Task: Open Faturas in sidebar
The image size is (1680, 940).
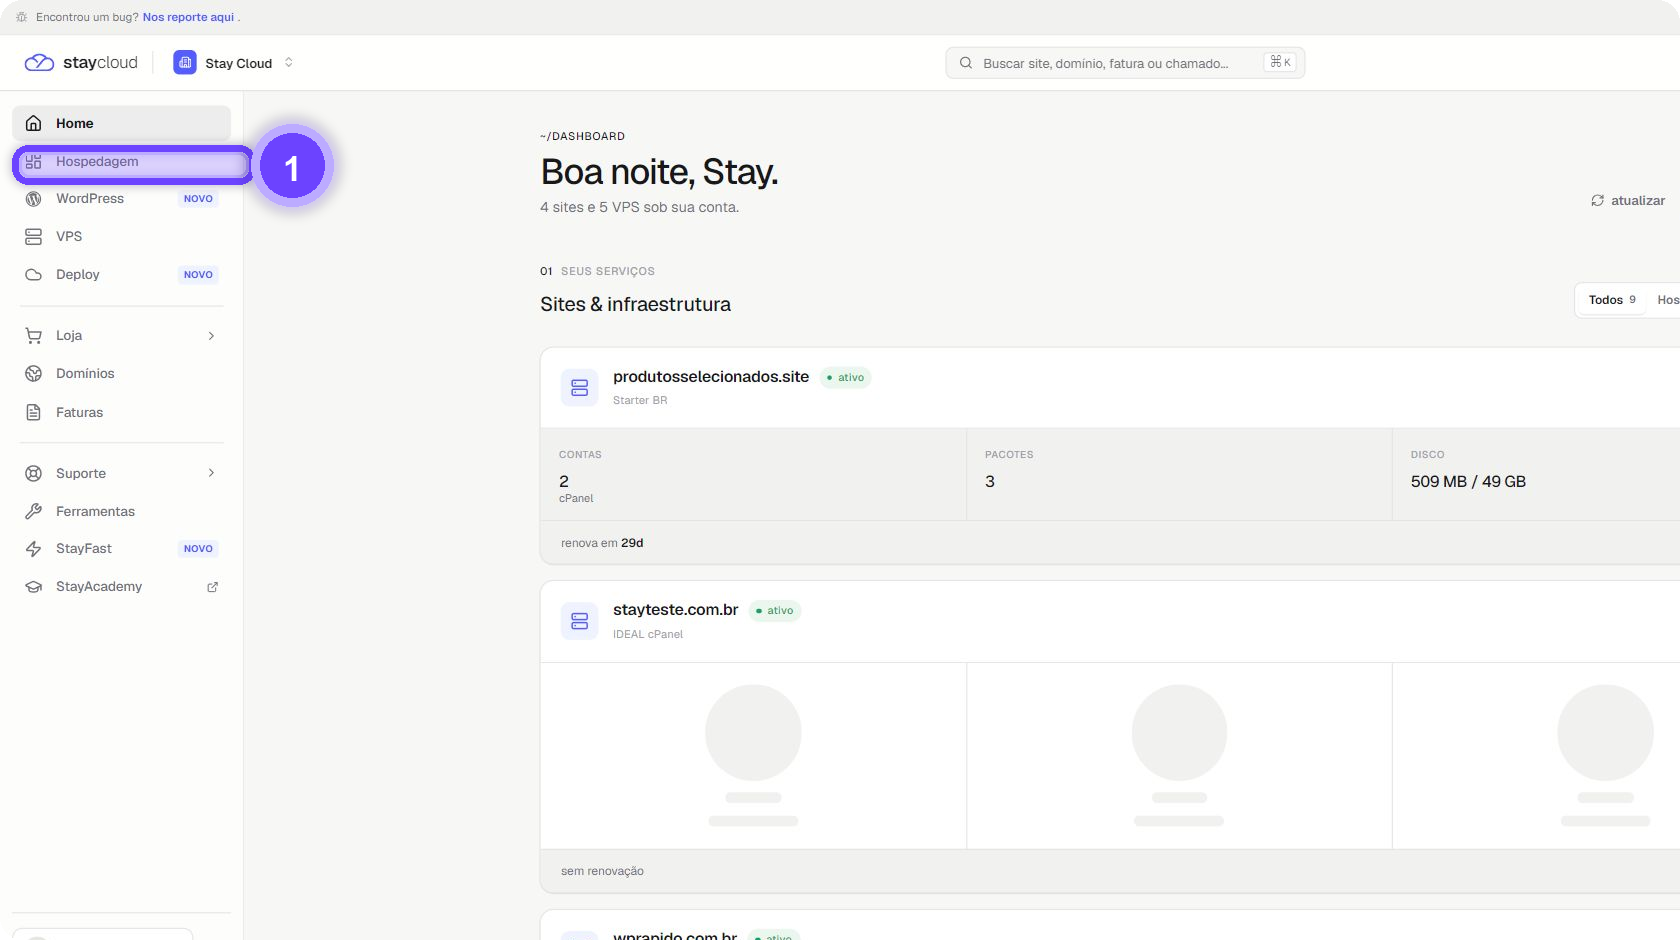Action: [x=121, y=412]
